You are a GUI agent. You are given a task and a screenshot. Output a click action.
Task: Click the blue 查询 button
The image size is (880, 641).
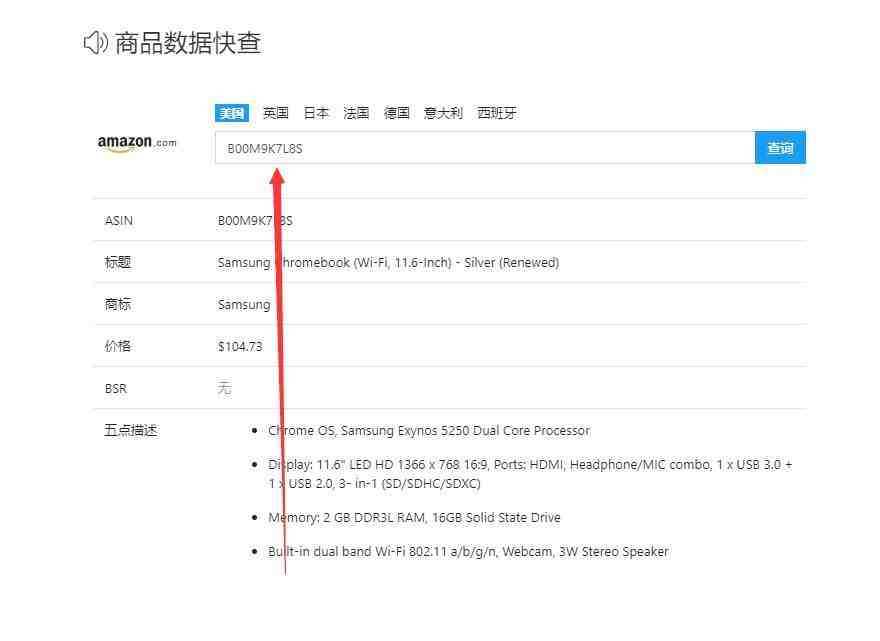pos(780,148)
